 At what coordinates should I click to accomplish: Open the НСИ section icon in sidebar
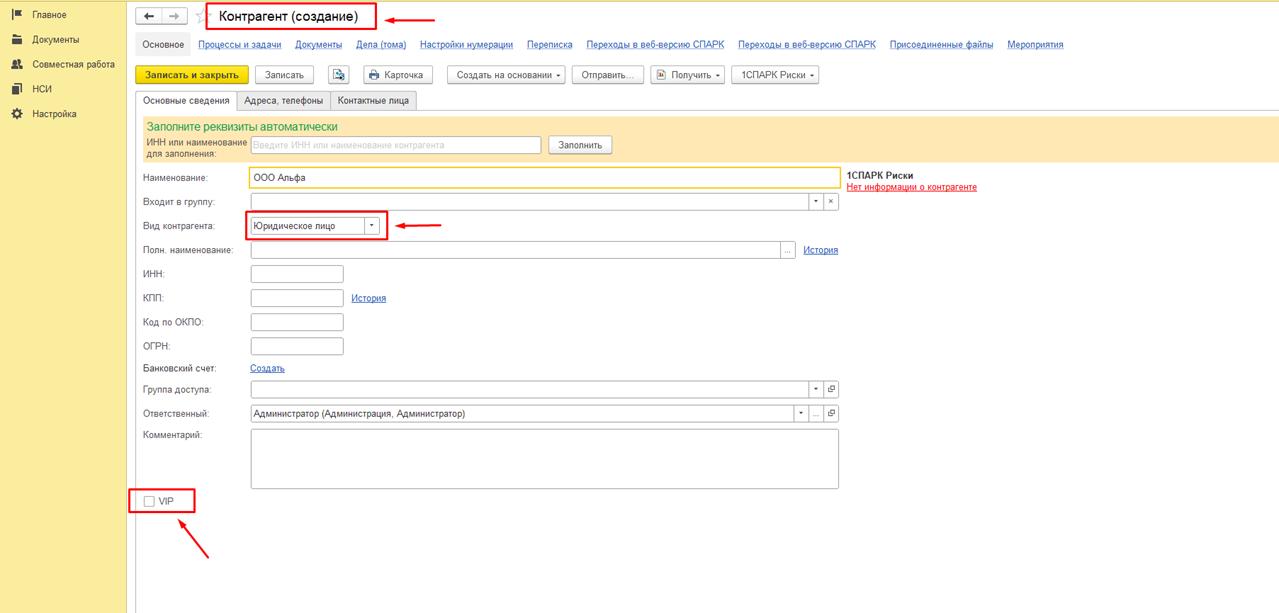click(17, 89)
